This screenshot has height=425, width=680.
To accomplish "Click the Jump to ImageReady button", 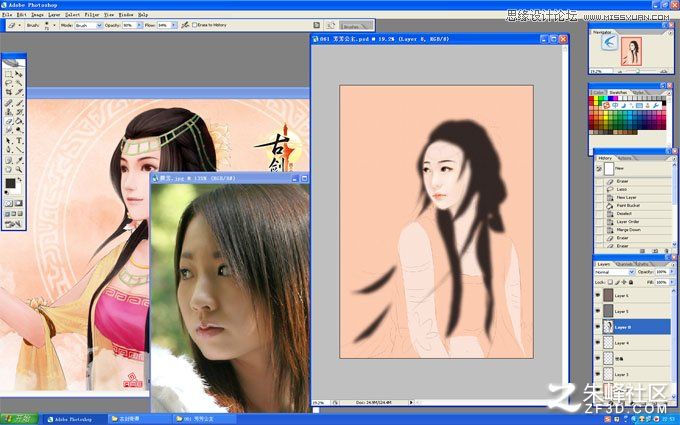I will coord(13,224).
